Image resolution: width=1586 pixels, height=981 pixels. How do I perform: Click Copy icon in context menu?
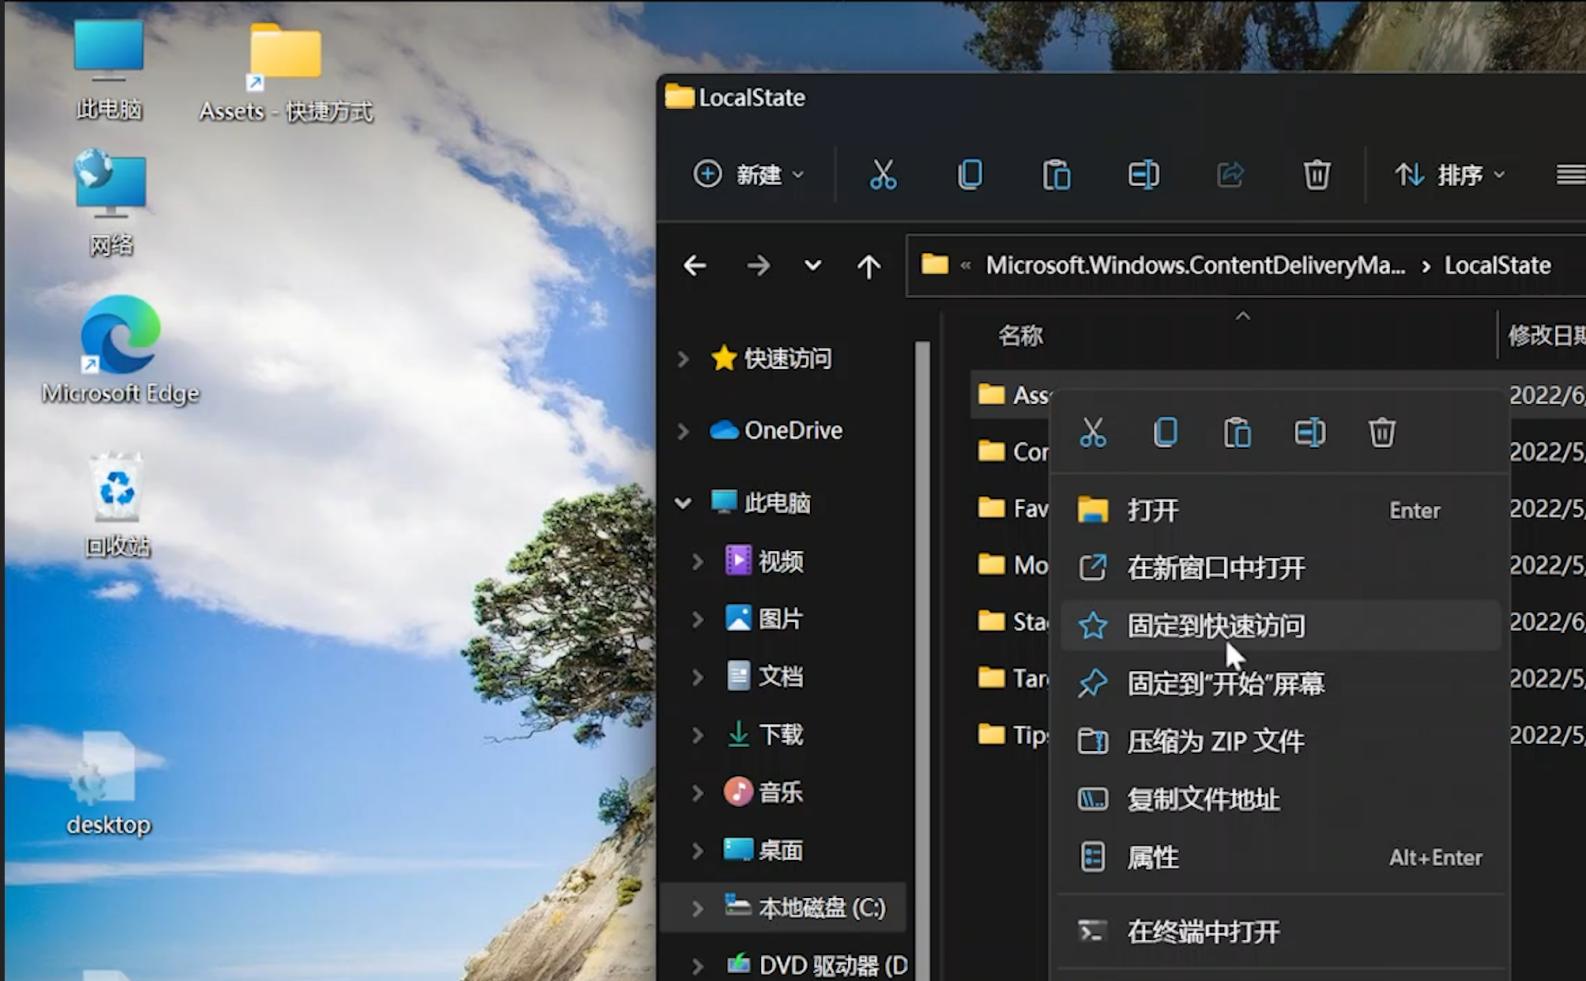(1165, 433)
